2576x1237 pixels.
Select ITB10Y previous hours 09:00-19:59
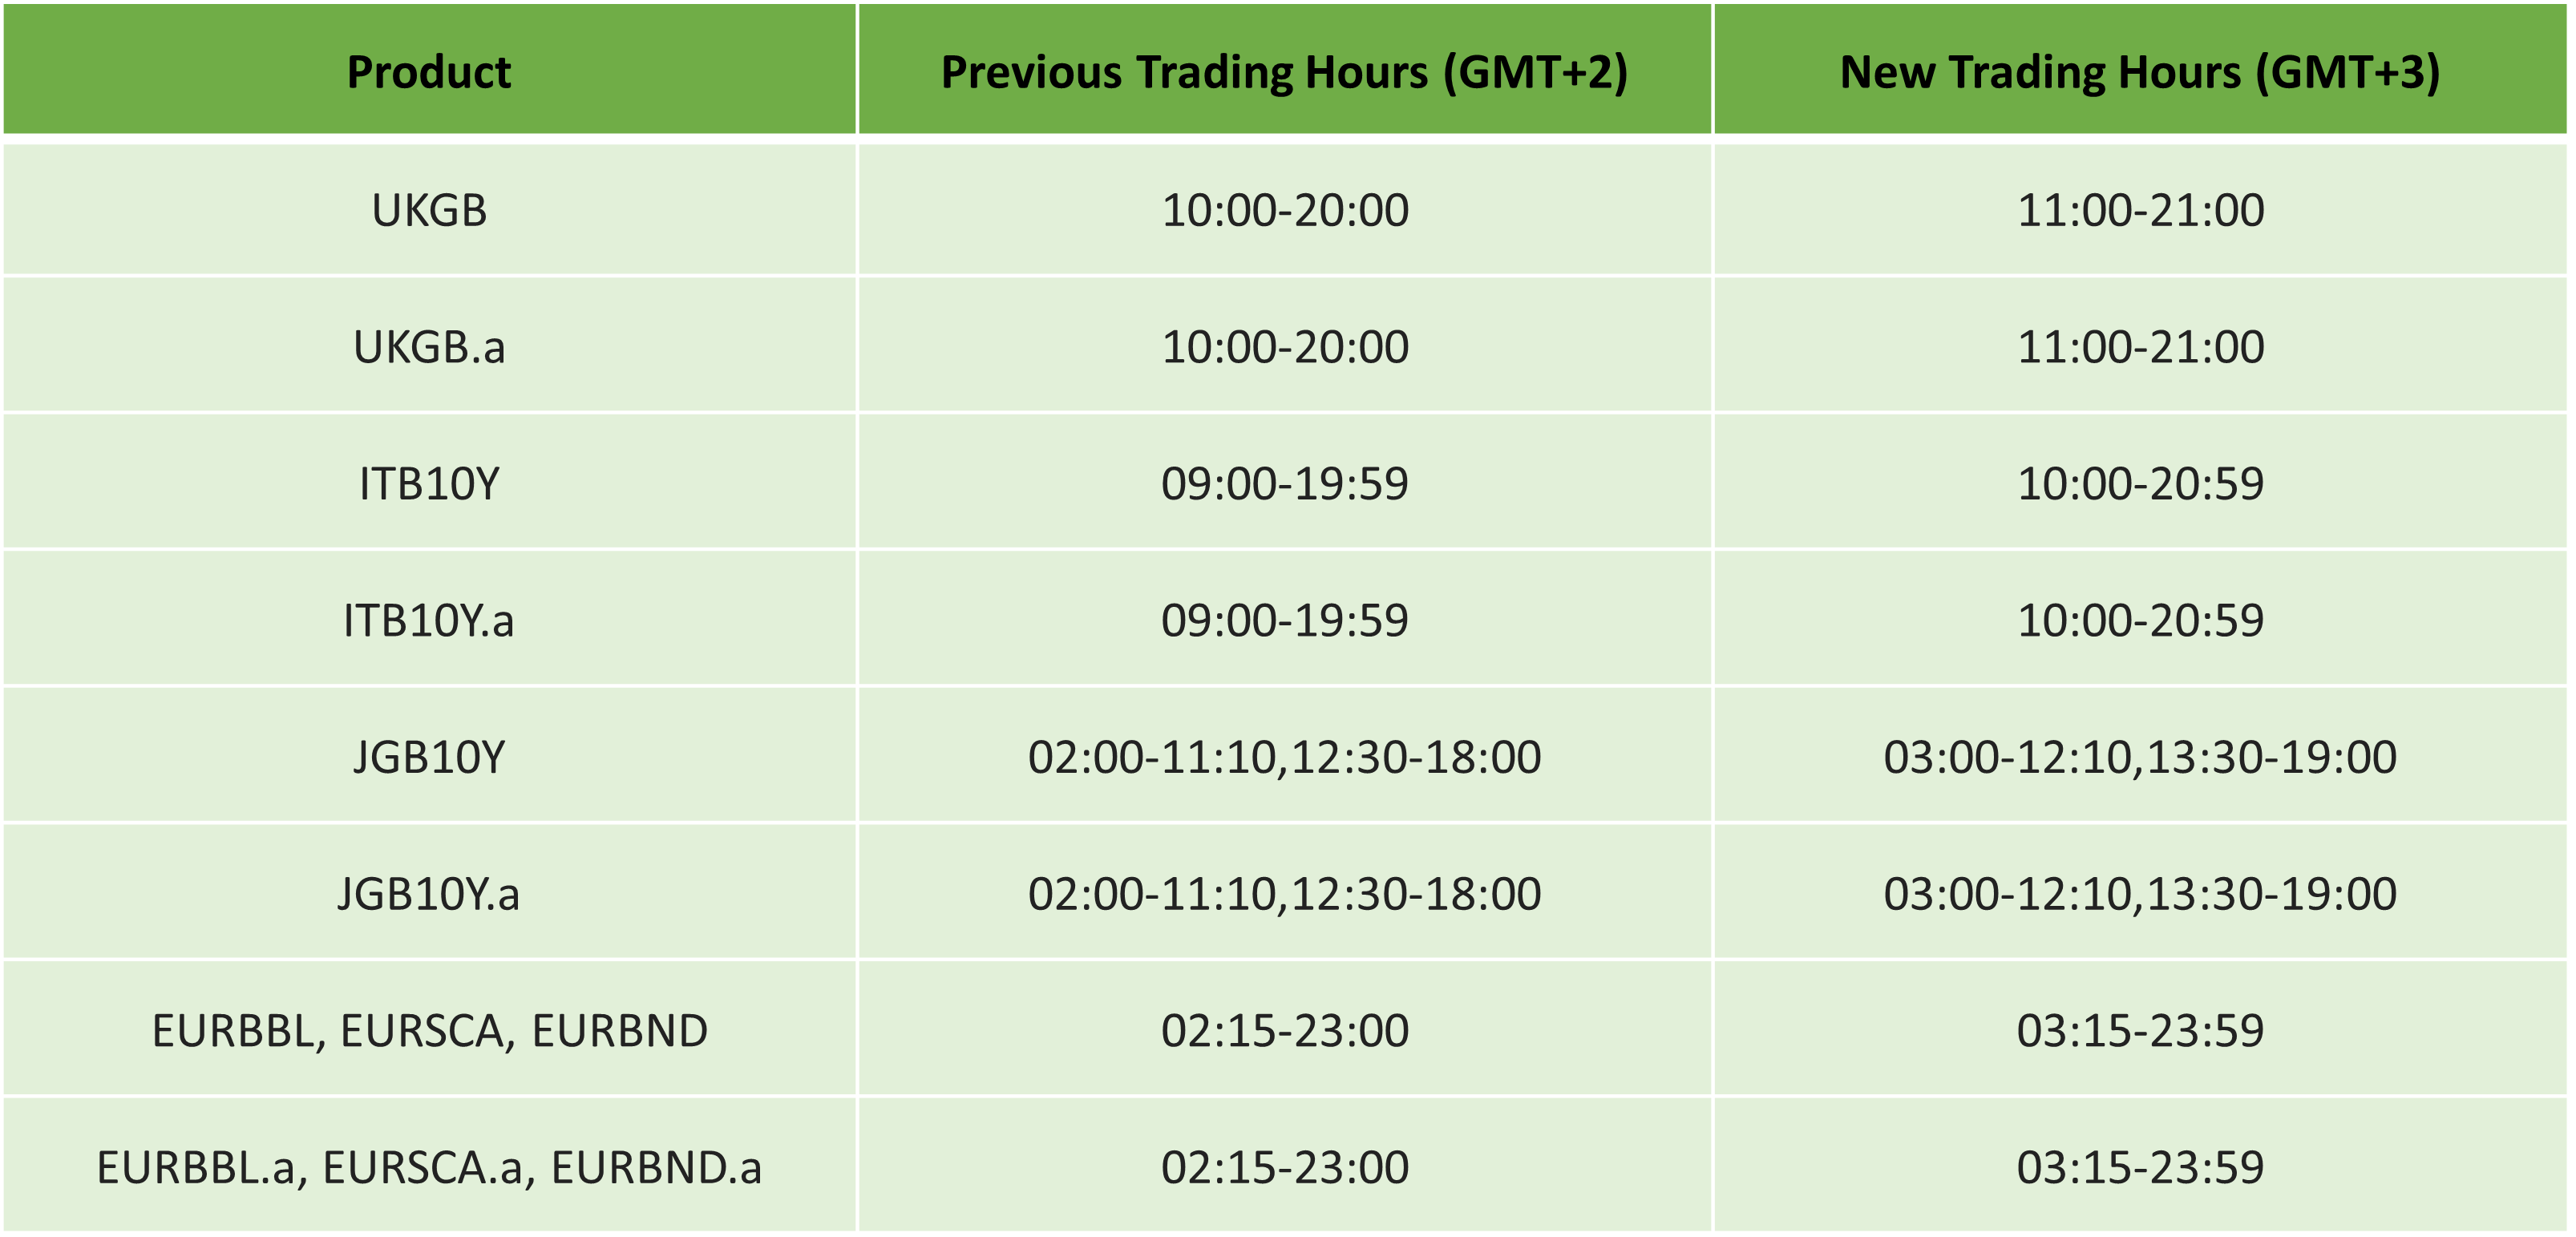click(x=1284, y=483)
